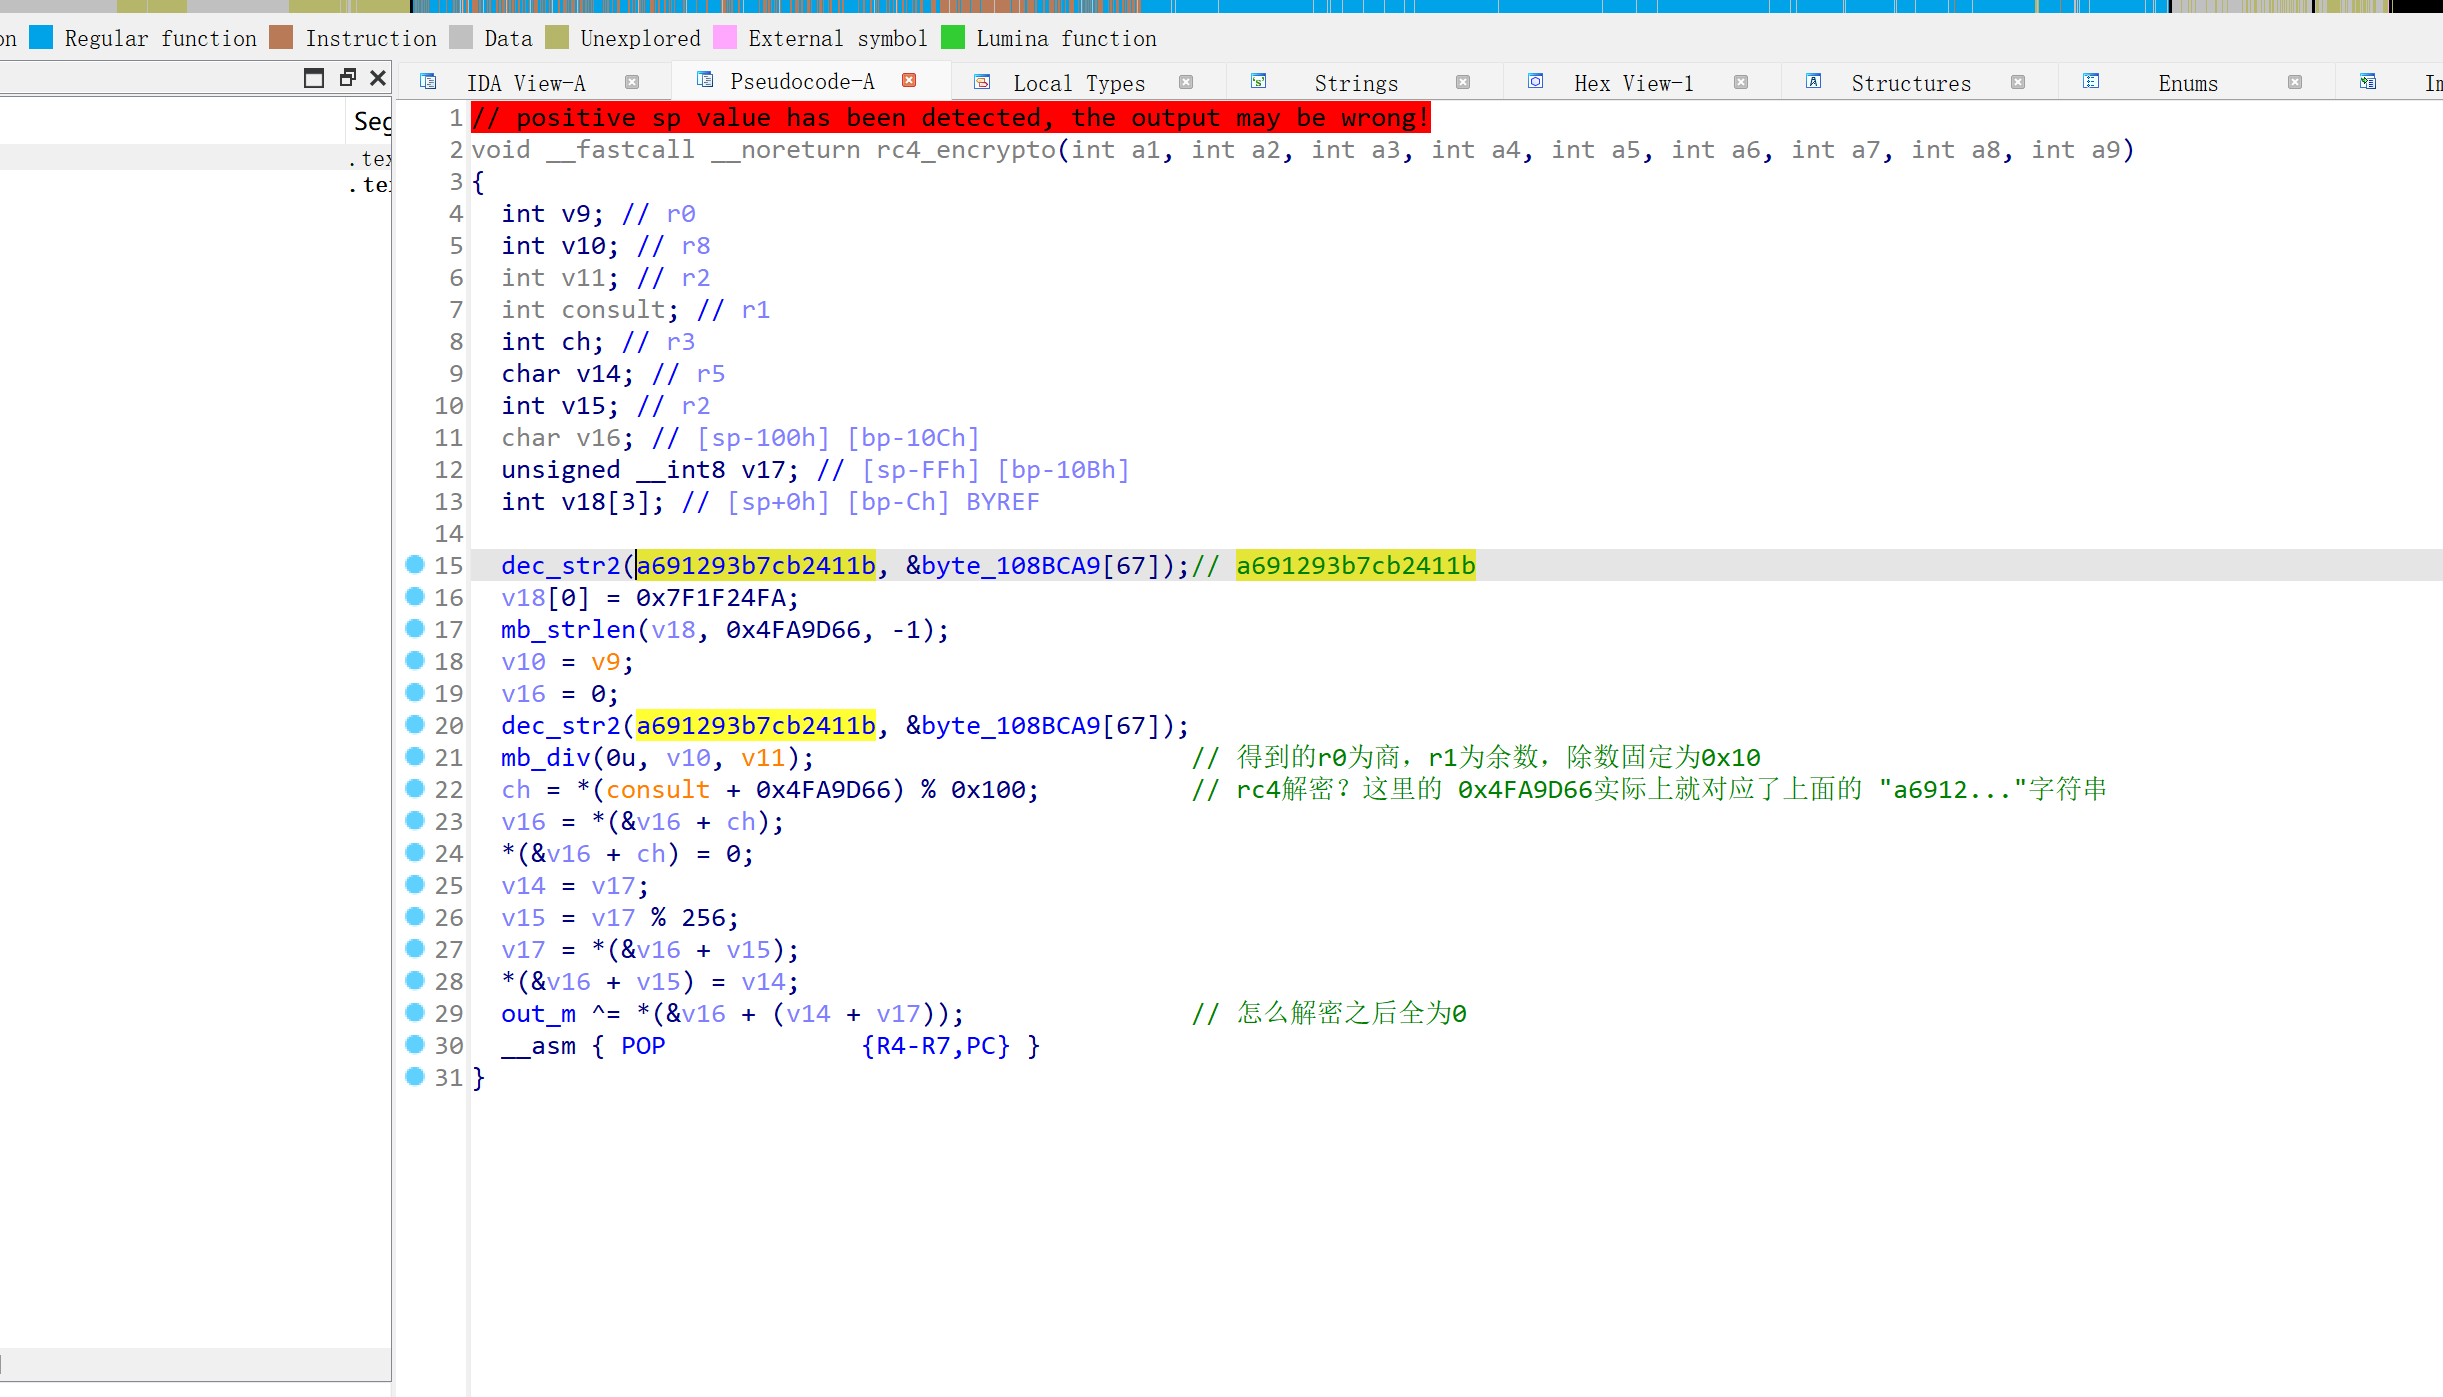Click the Structures tab icon
The width and height of the screenshot is (2443, 1397).
point(1813,82)
